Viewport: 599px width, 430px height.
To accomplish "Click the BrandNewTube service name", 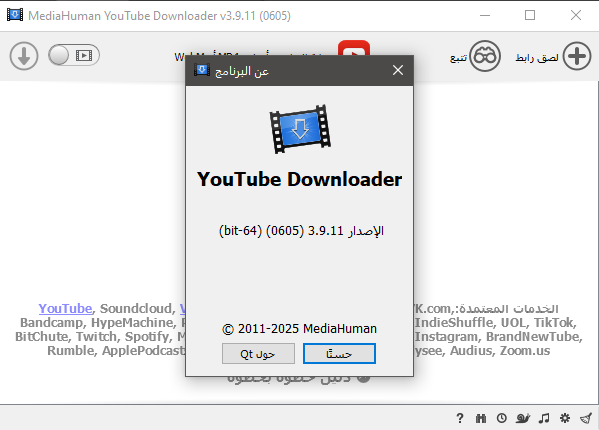I will coord(533,336).
